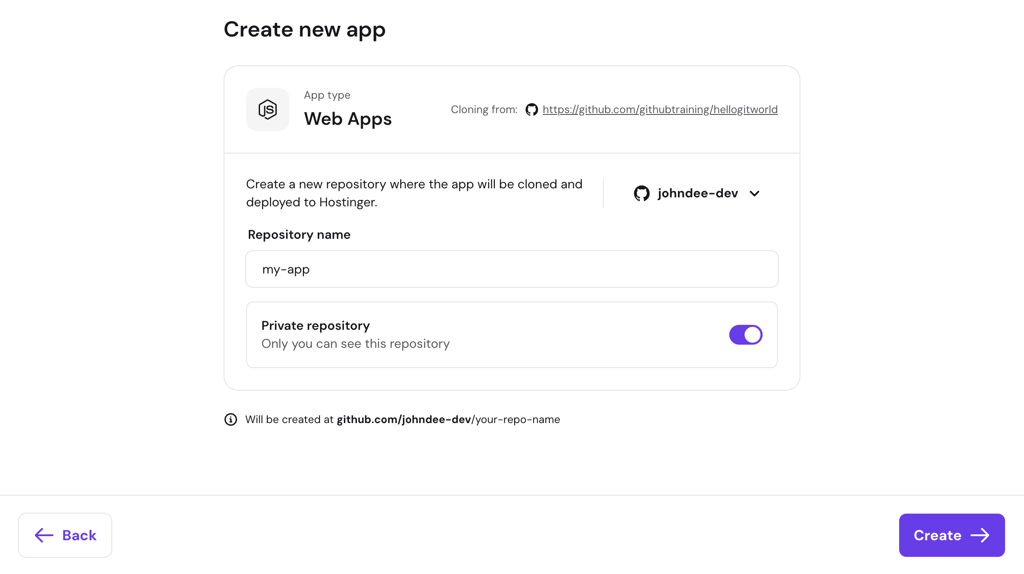Click the GitHub icon beside johndee-dev

tap(641, 193)
